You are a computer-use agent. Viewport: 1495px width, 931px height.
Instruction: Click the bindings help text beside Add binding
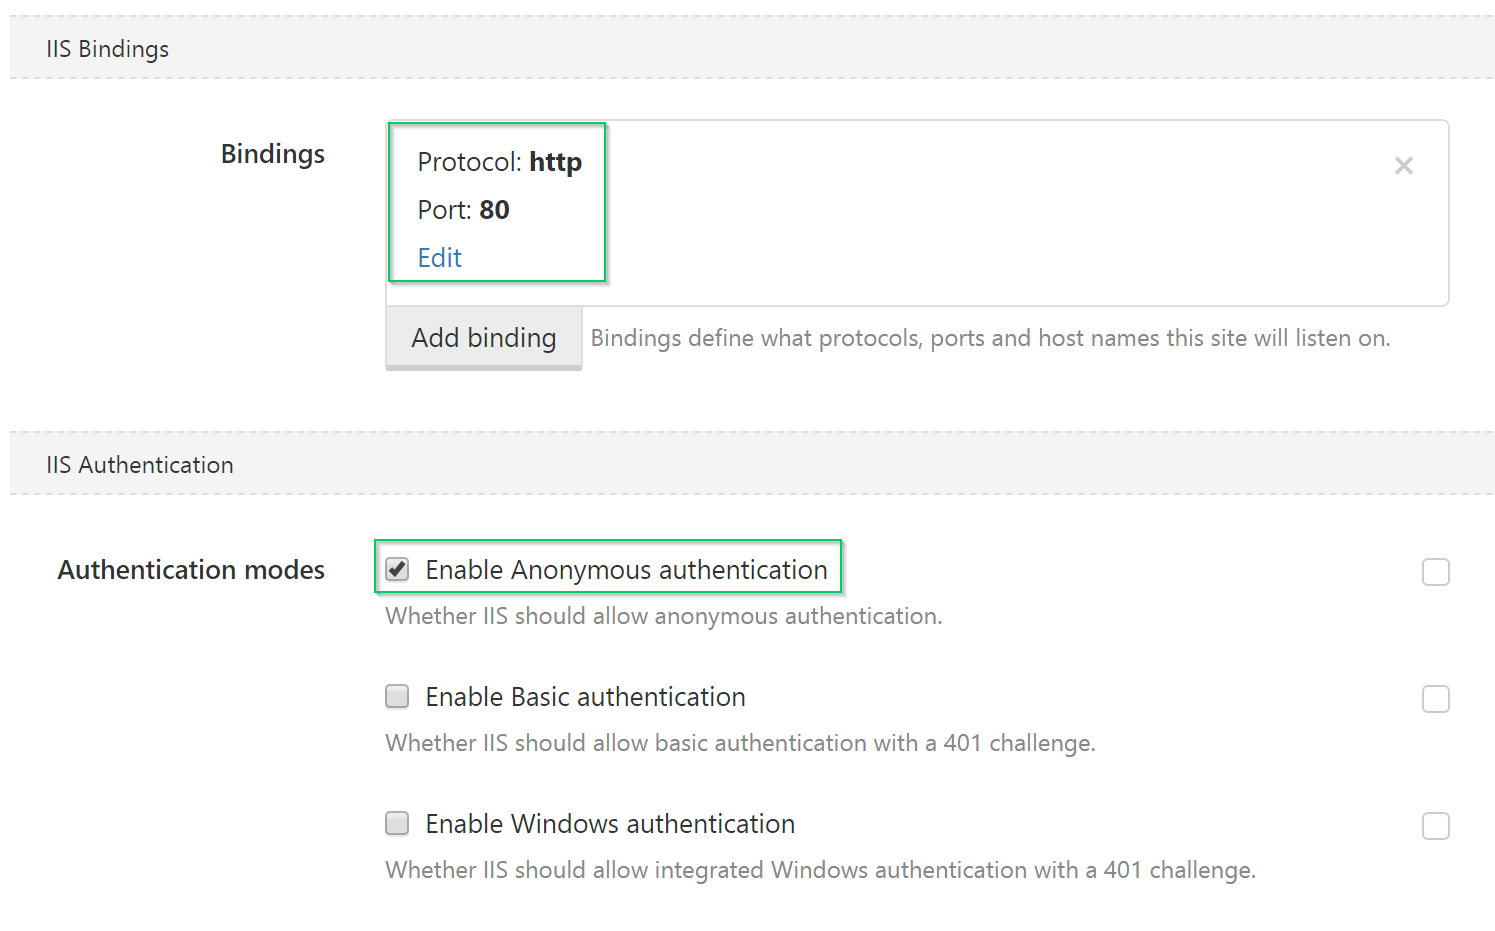click(x=990, y=338)
